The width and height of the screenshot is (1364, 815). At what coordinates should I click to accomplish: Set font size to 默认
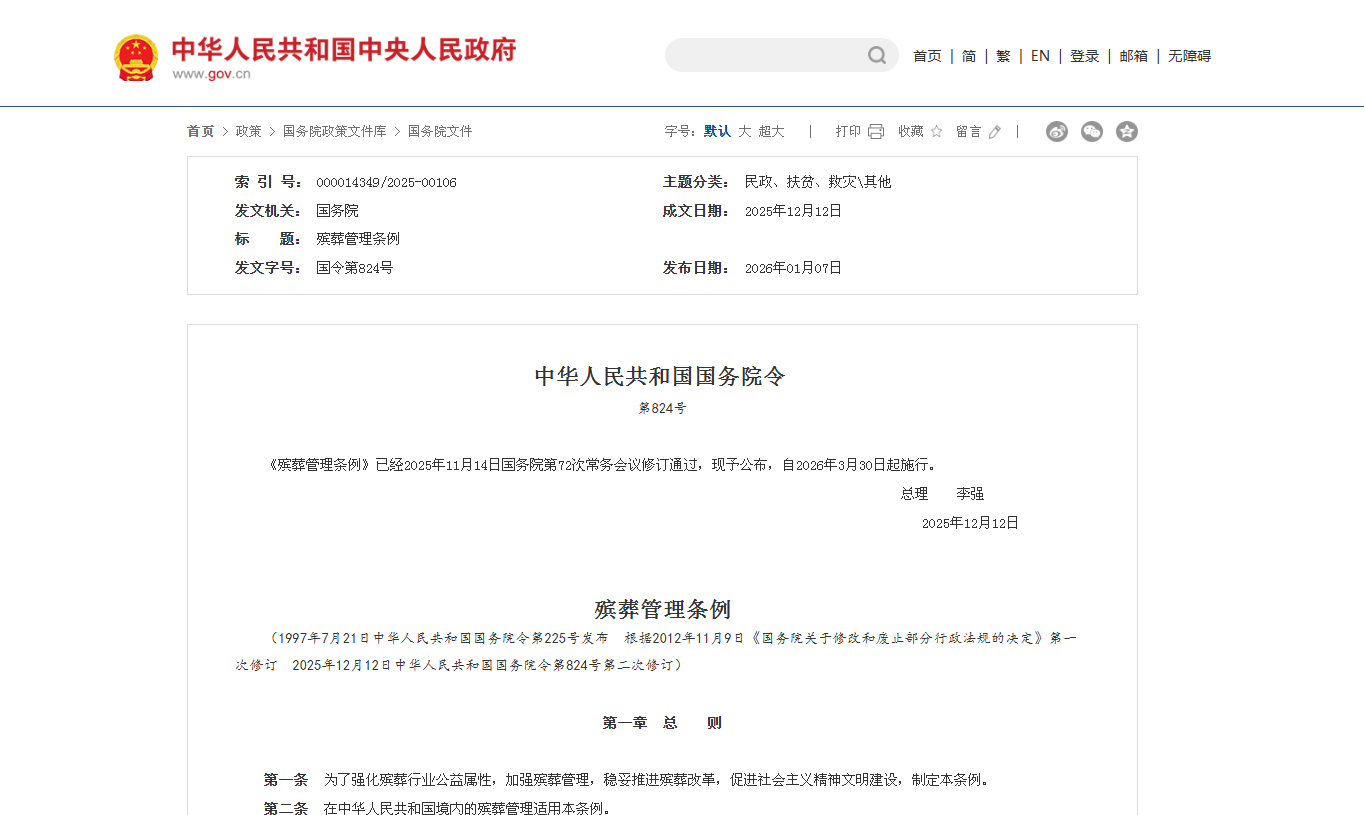(x=717, y=131)
